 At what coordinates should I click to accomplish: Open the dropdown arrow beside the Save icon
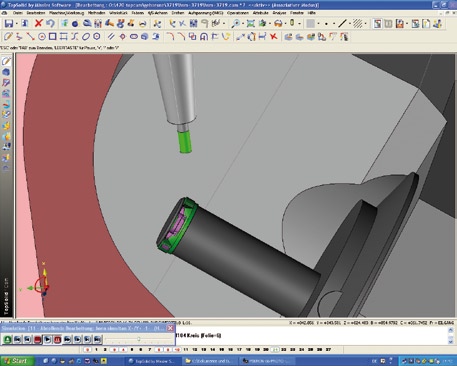pyautogui.click(x=17, y=24)
